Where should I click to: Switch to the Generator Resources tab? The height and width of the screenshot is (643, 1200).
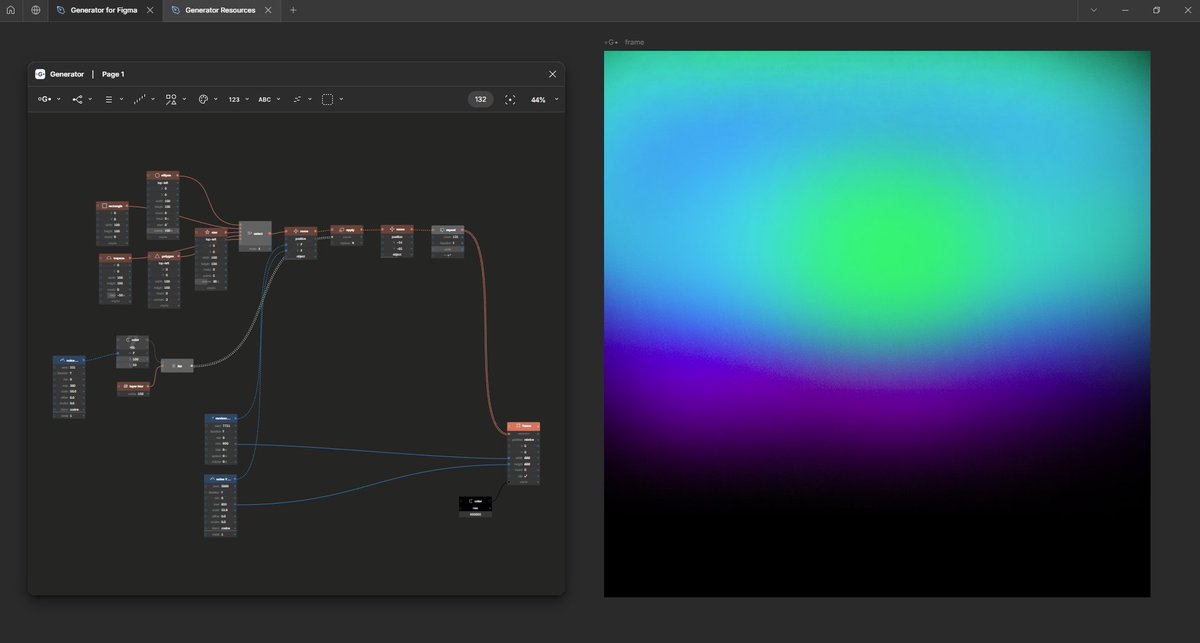point(220,10)
